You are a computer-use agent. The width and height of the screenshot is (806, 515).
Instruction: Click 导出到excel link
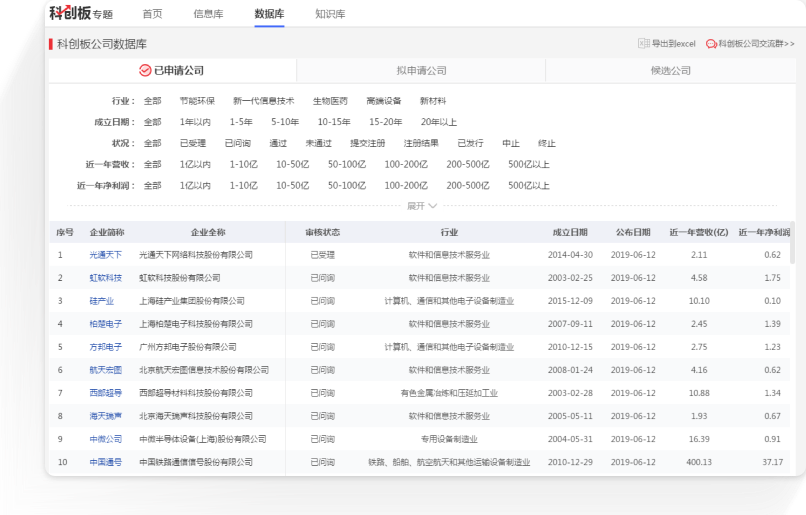pos(673,44)
